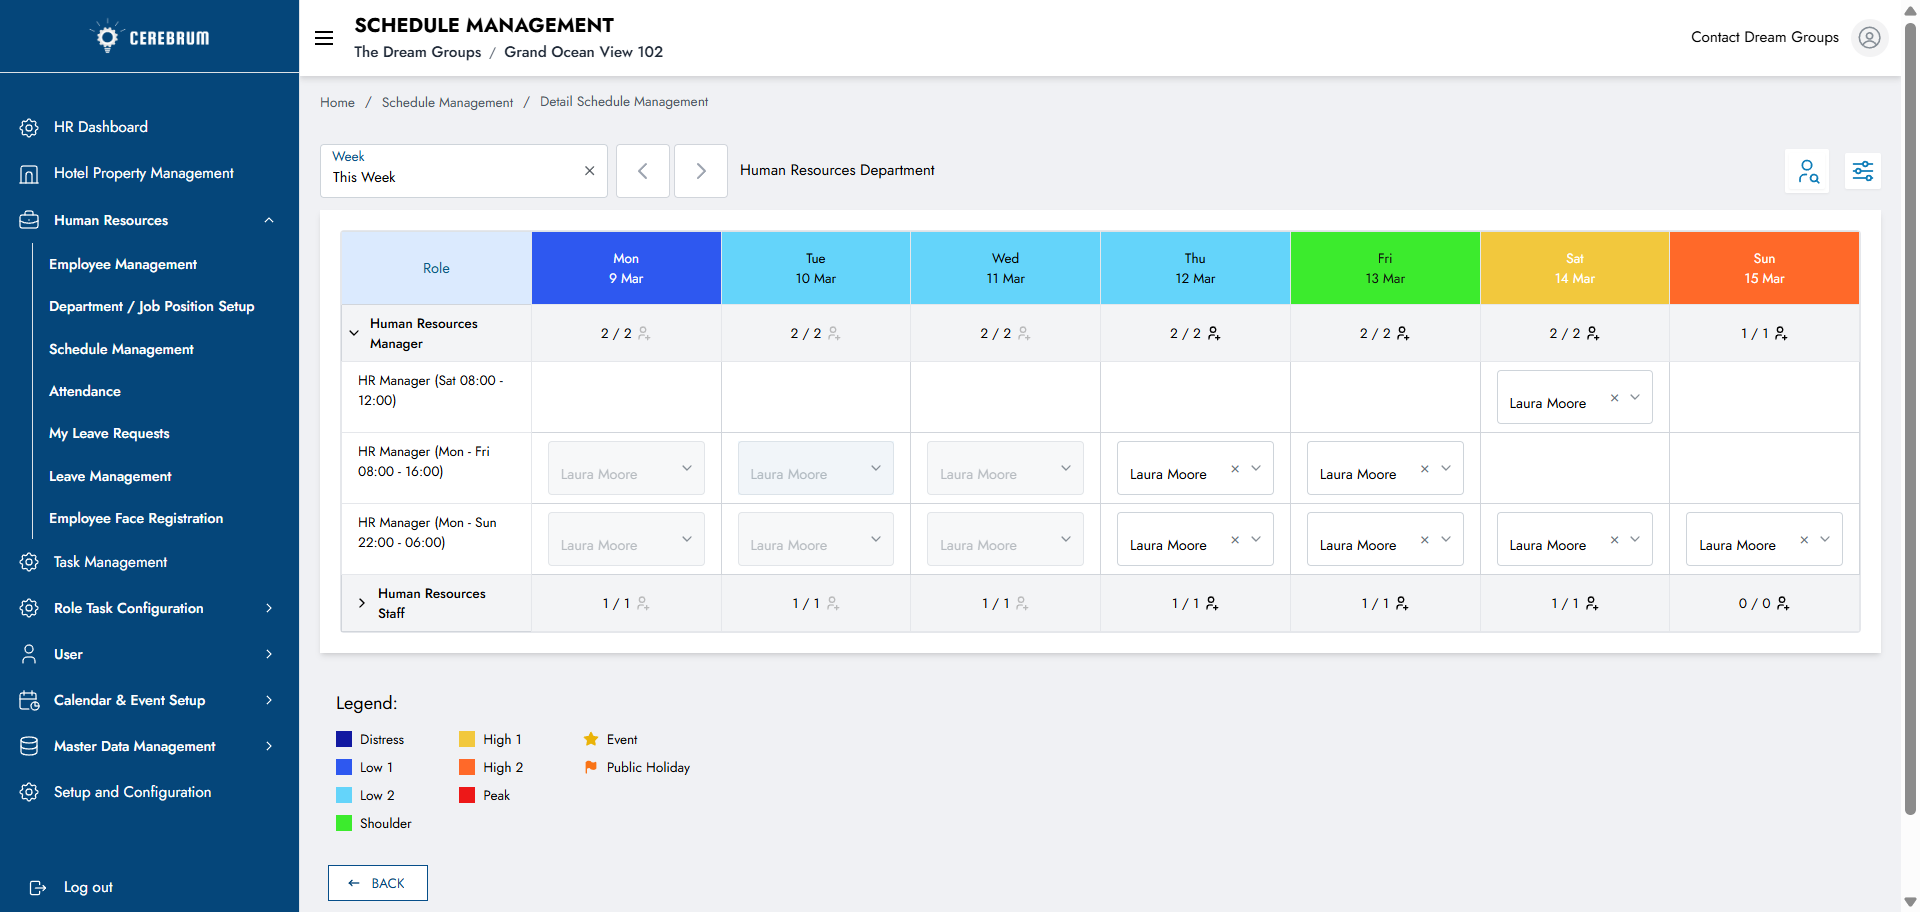The width and height of the screenshot is (1920, 912).
Task: Open the employee search icon
Action: pos(1807,171)
